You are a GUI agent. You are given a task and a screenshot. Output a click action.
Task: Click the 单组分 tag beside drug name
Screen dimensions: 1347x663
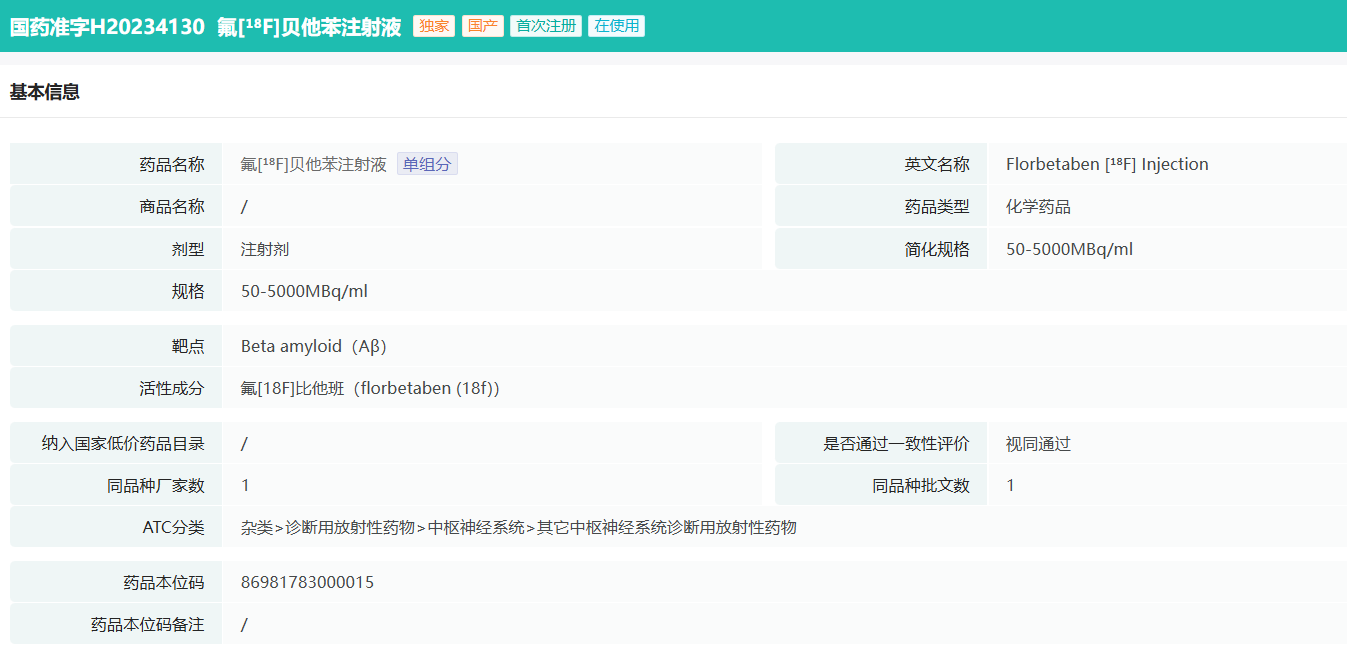(x=427, y=165)
